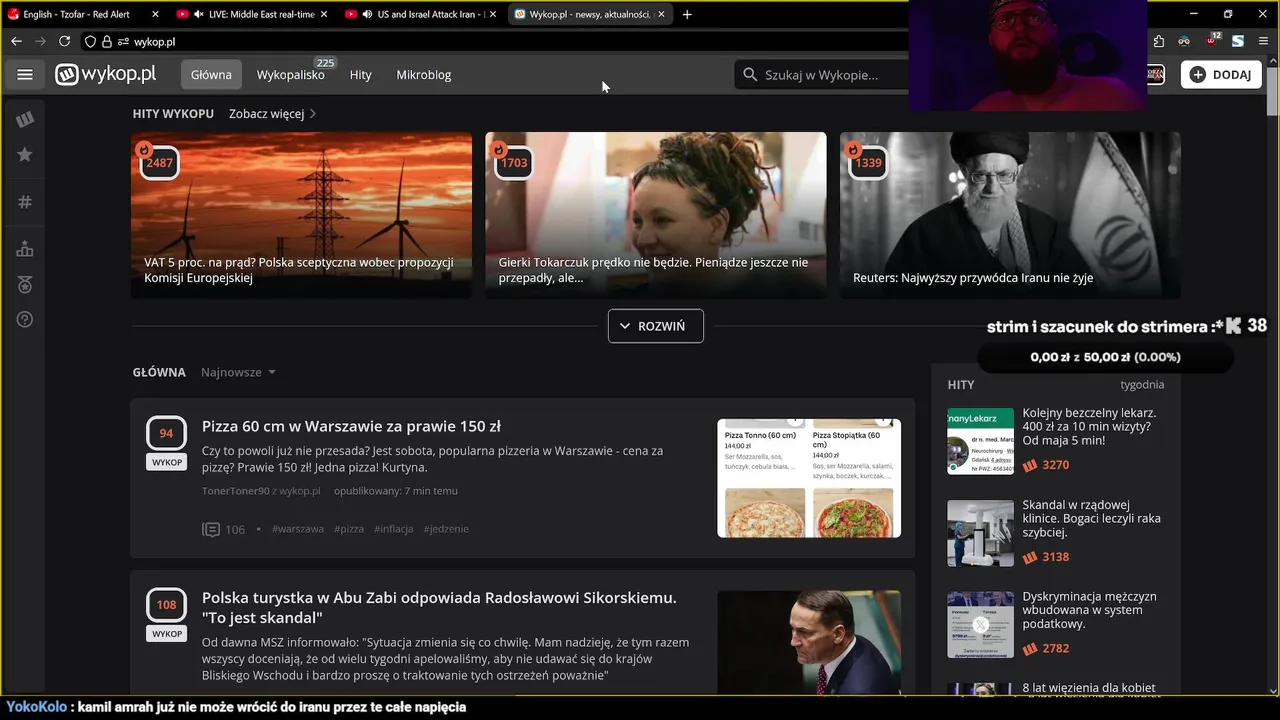The height and width of the screenshot is (720, 1280).
Task: Open VAT 5 proc. na prąd hit card
Action: pos(301,215)
